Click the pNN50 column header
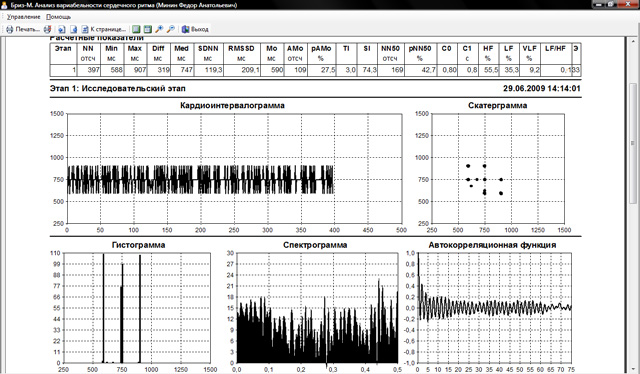The width and height of the screenshot is (640, 374). pos(420,49)
